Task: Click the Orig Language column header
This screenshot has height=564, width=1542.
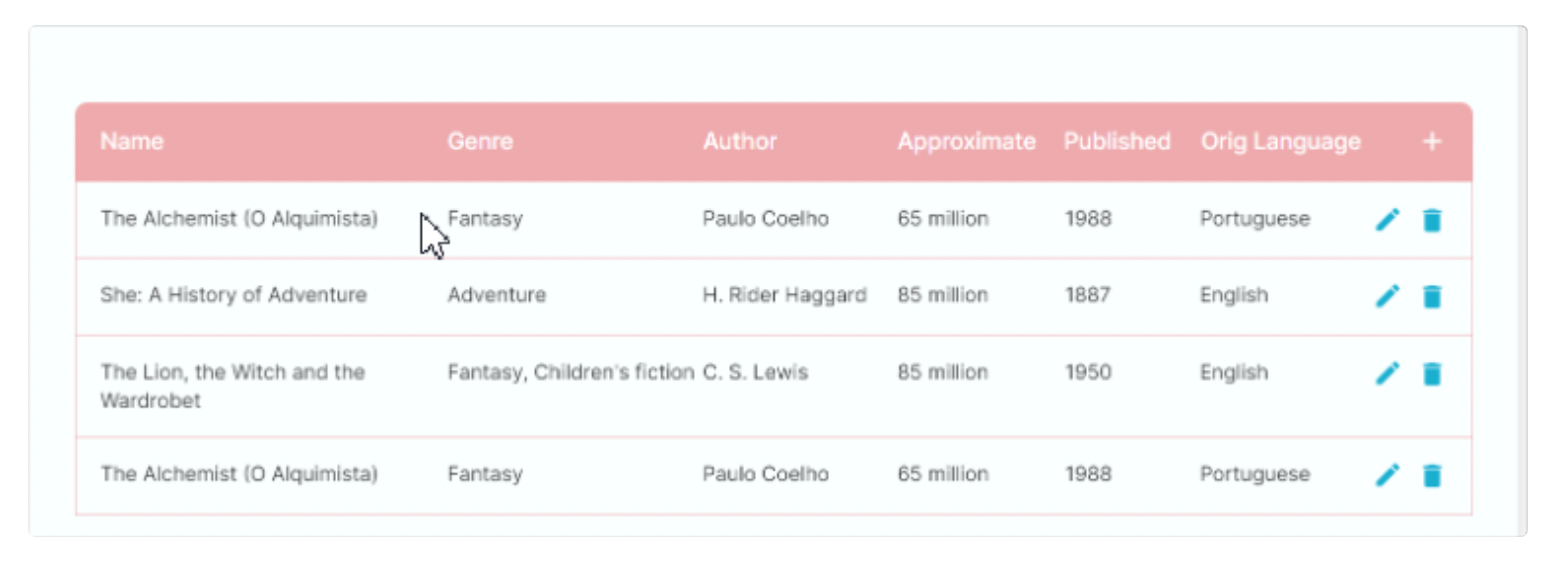Action: (x=1281, y=142)
